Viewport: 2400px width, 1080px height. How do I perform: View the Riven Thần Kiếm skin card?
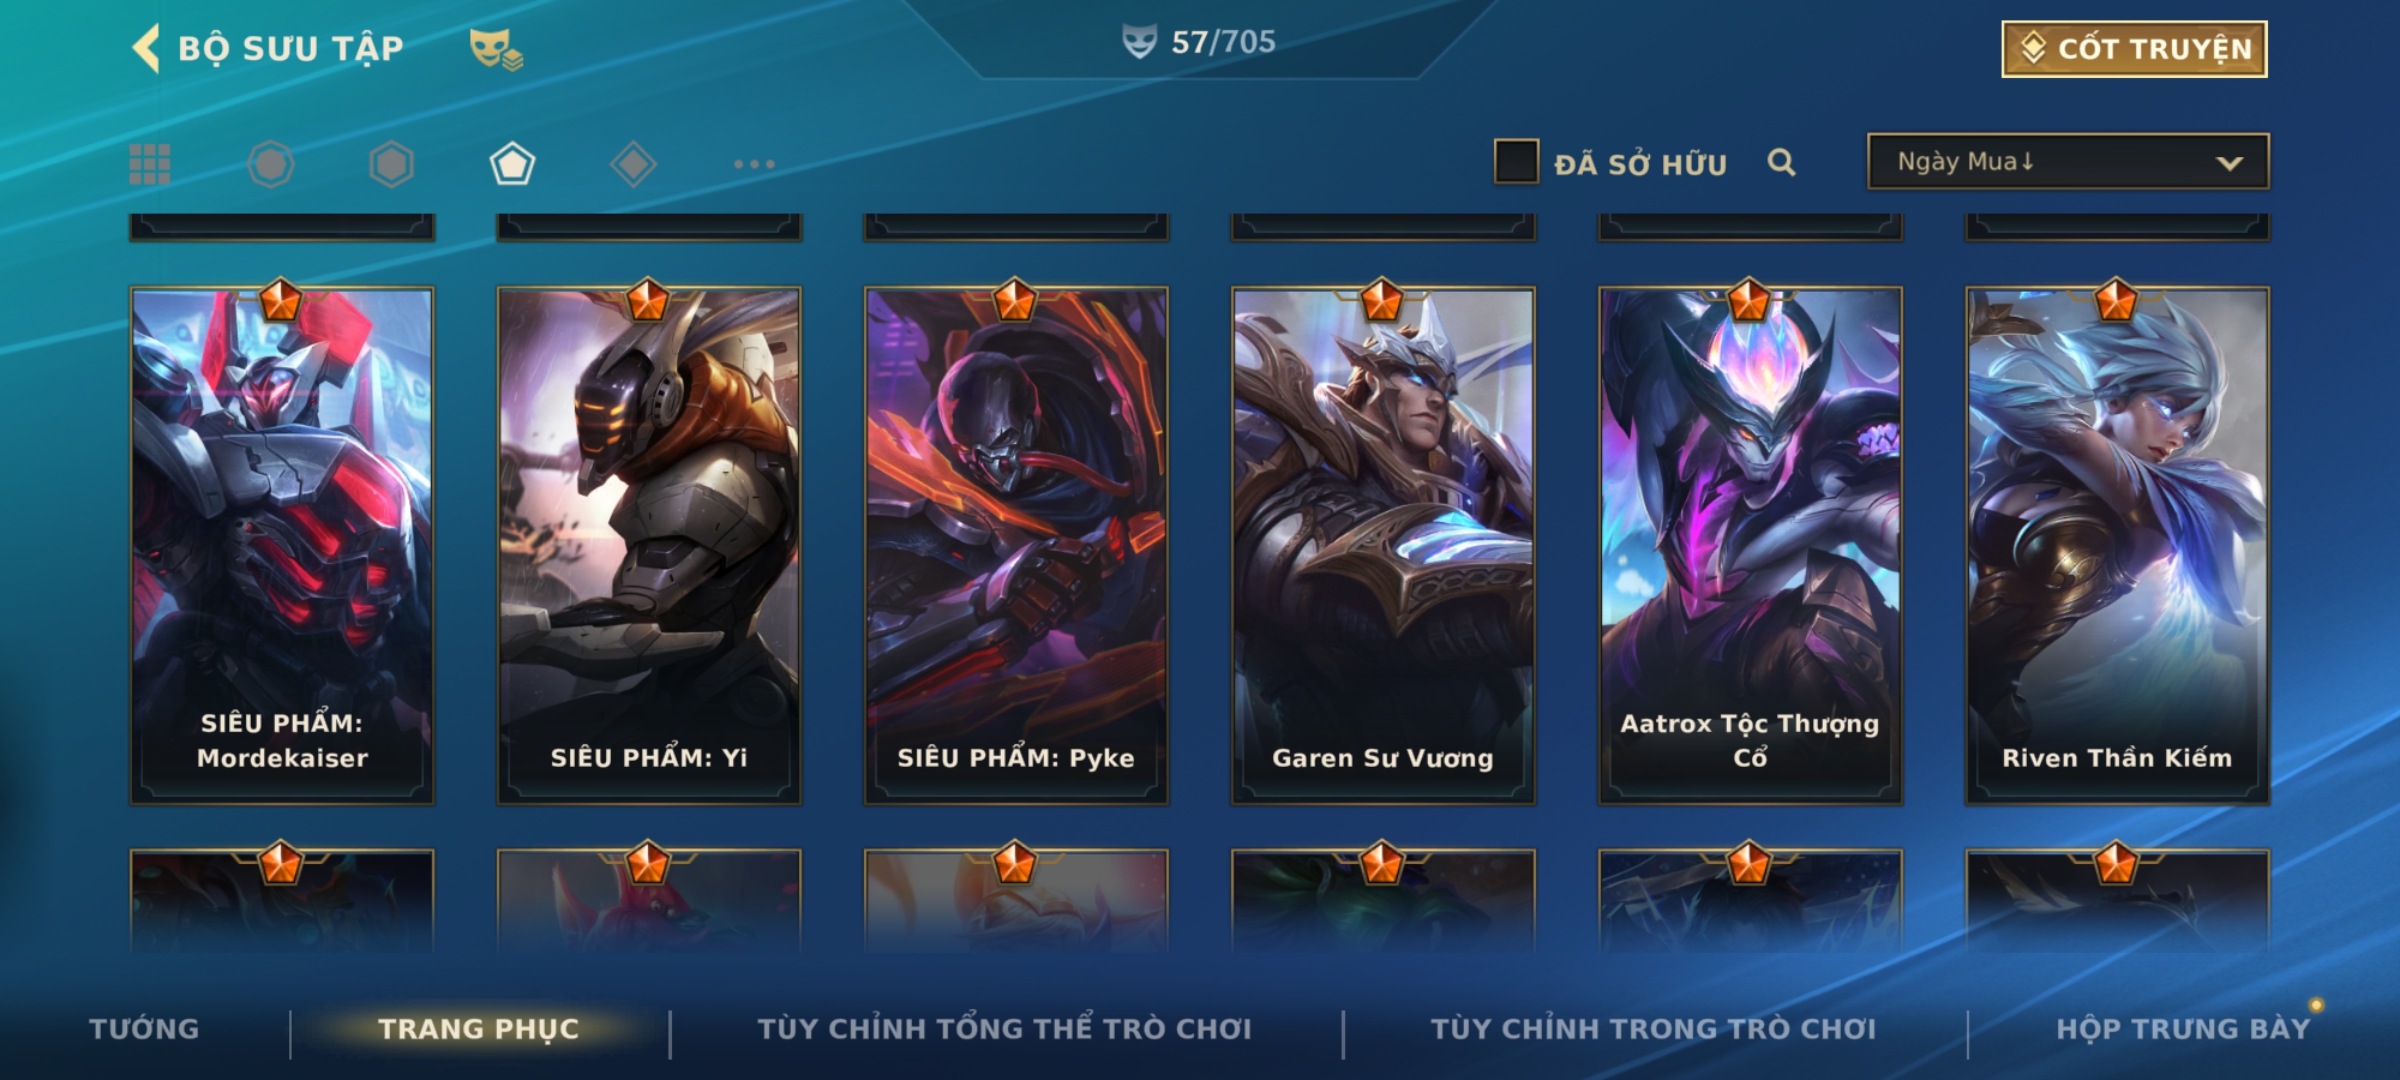(2117, 546)
